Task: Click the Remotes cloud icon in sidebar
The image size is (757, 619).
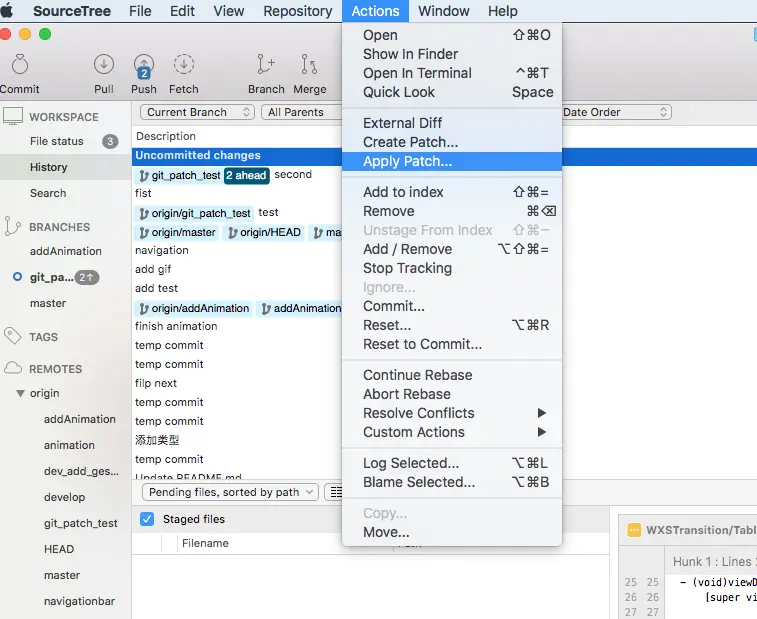Action: (x=13, y=368)
